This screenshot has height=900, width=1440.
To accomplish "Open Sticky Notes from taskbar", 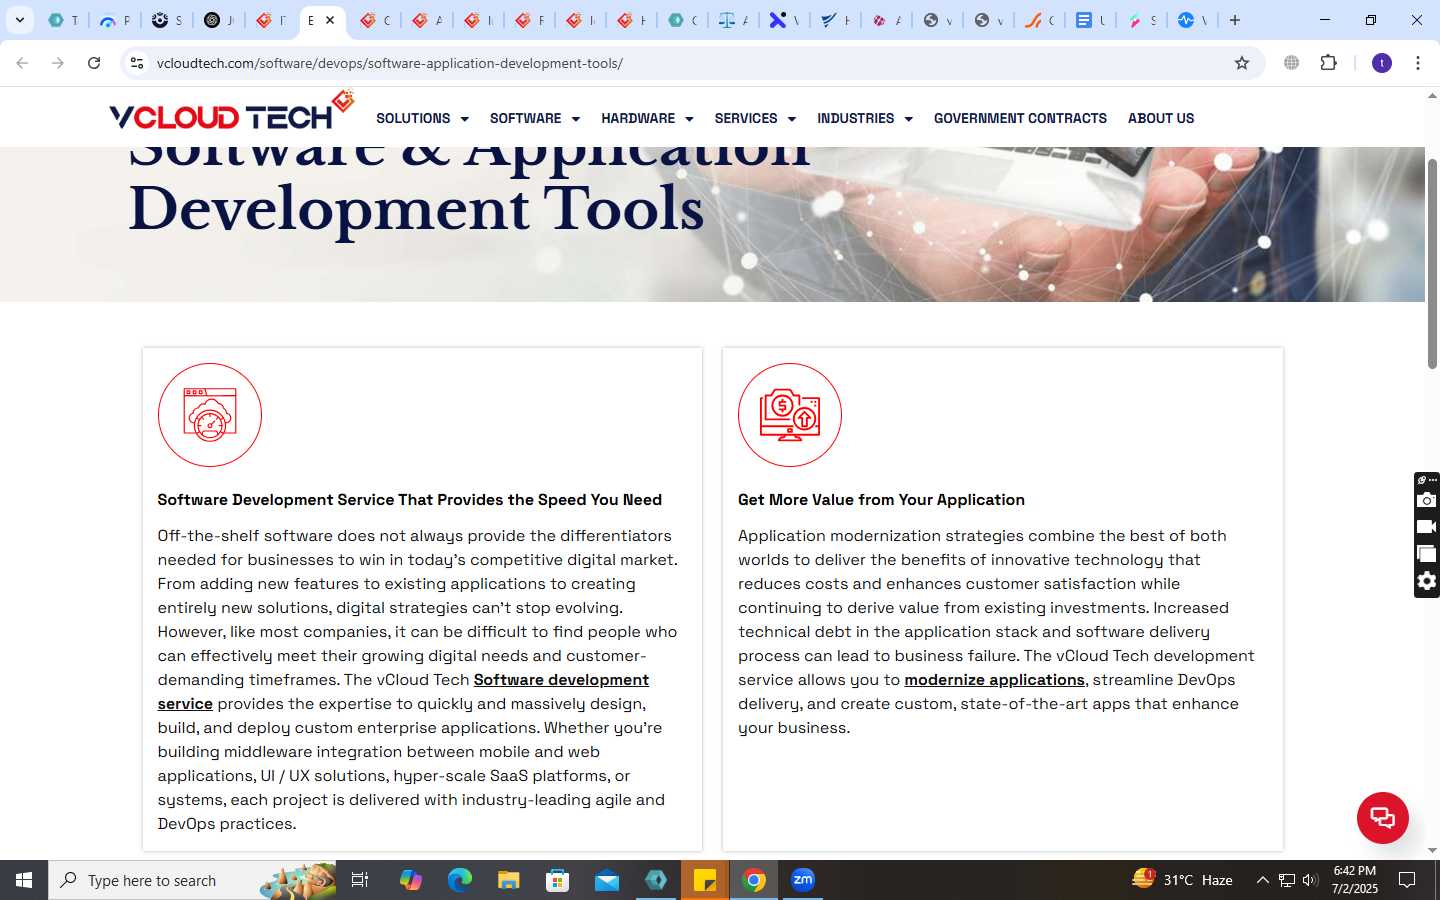I will (x=705, y=880).
